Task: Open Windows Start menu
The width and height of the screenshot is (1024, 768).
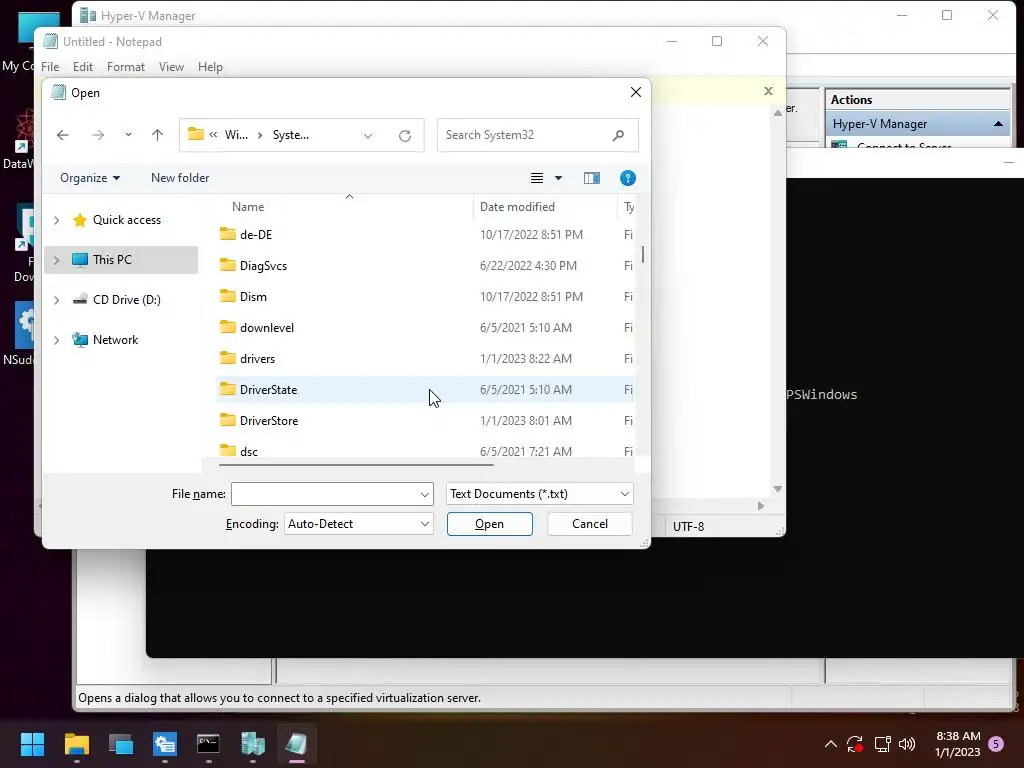Action: click(32, 744)
